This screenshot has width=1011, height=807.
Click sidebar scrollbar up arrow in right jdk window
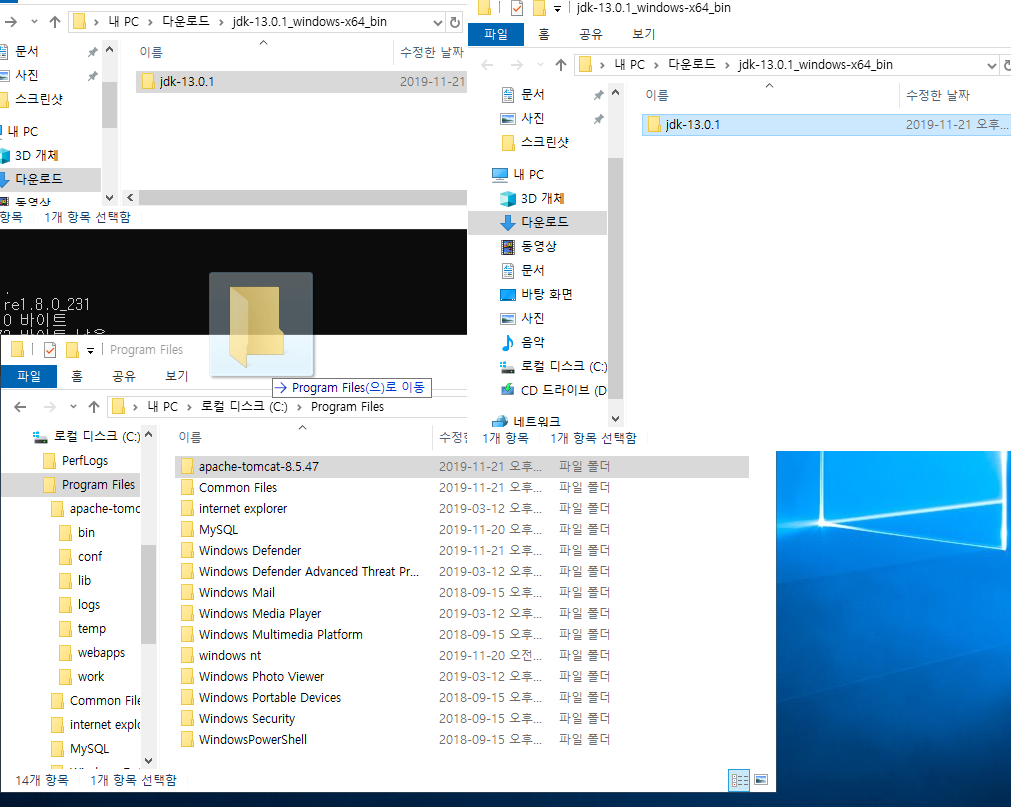[x=616, y=93]
